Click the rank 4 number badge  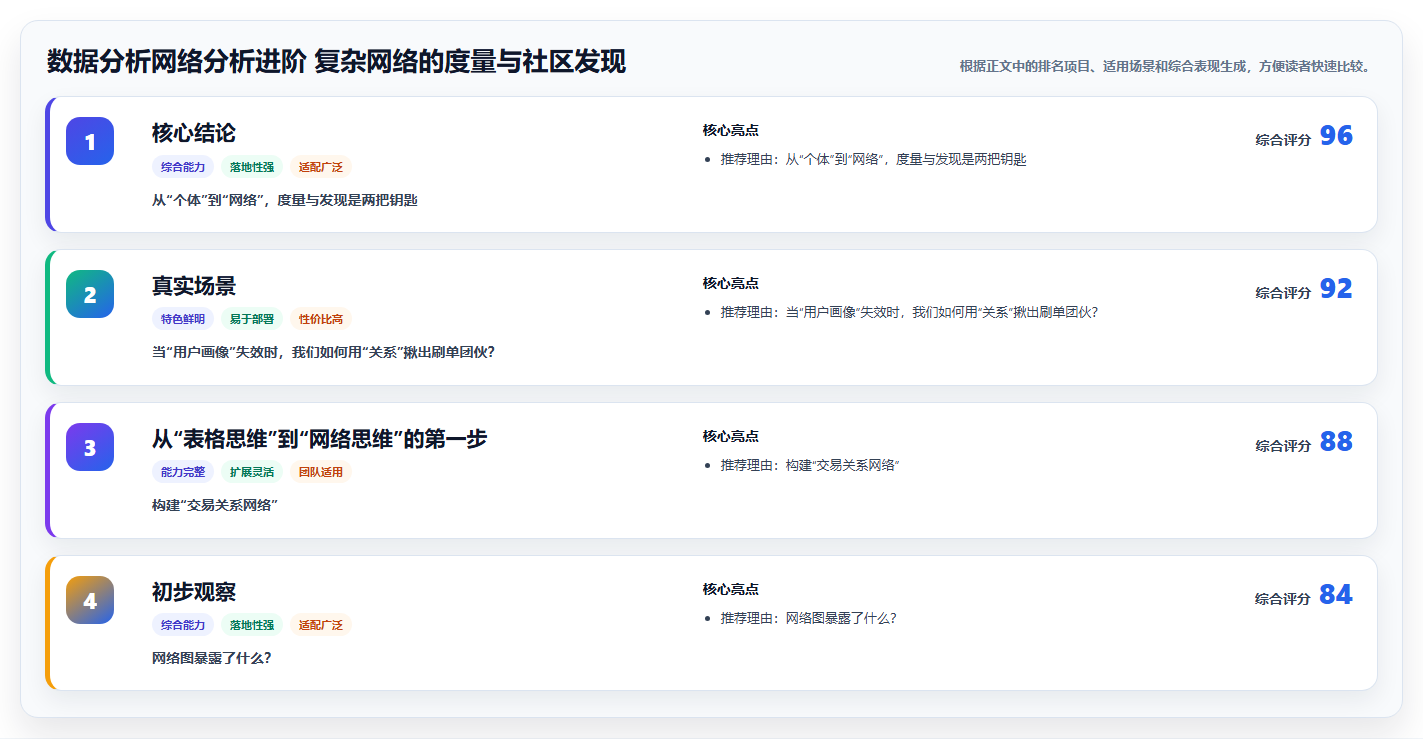click(x=90, y=600)
